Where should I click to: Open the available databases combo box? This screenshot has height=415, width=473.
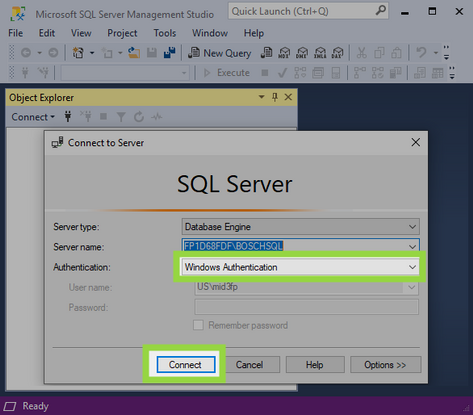(x=125, y=73)
